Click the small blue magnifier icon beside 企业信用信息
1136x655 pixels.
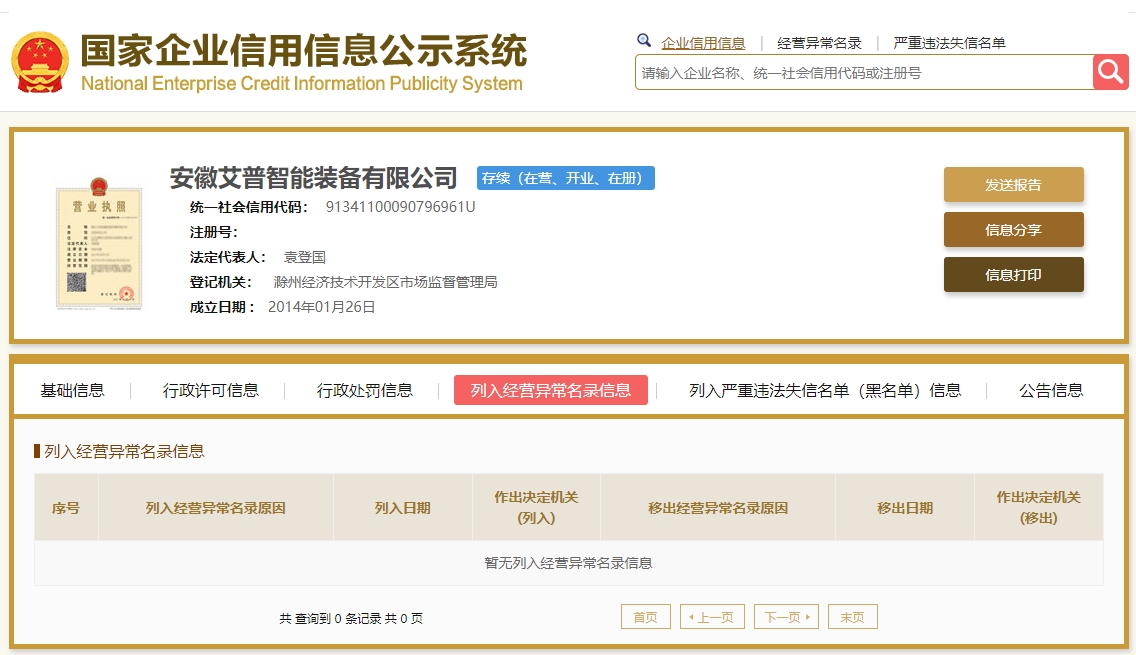(x=643, y=41)
